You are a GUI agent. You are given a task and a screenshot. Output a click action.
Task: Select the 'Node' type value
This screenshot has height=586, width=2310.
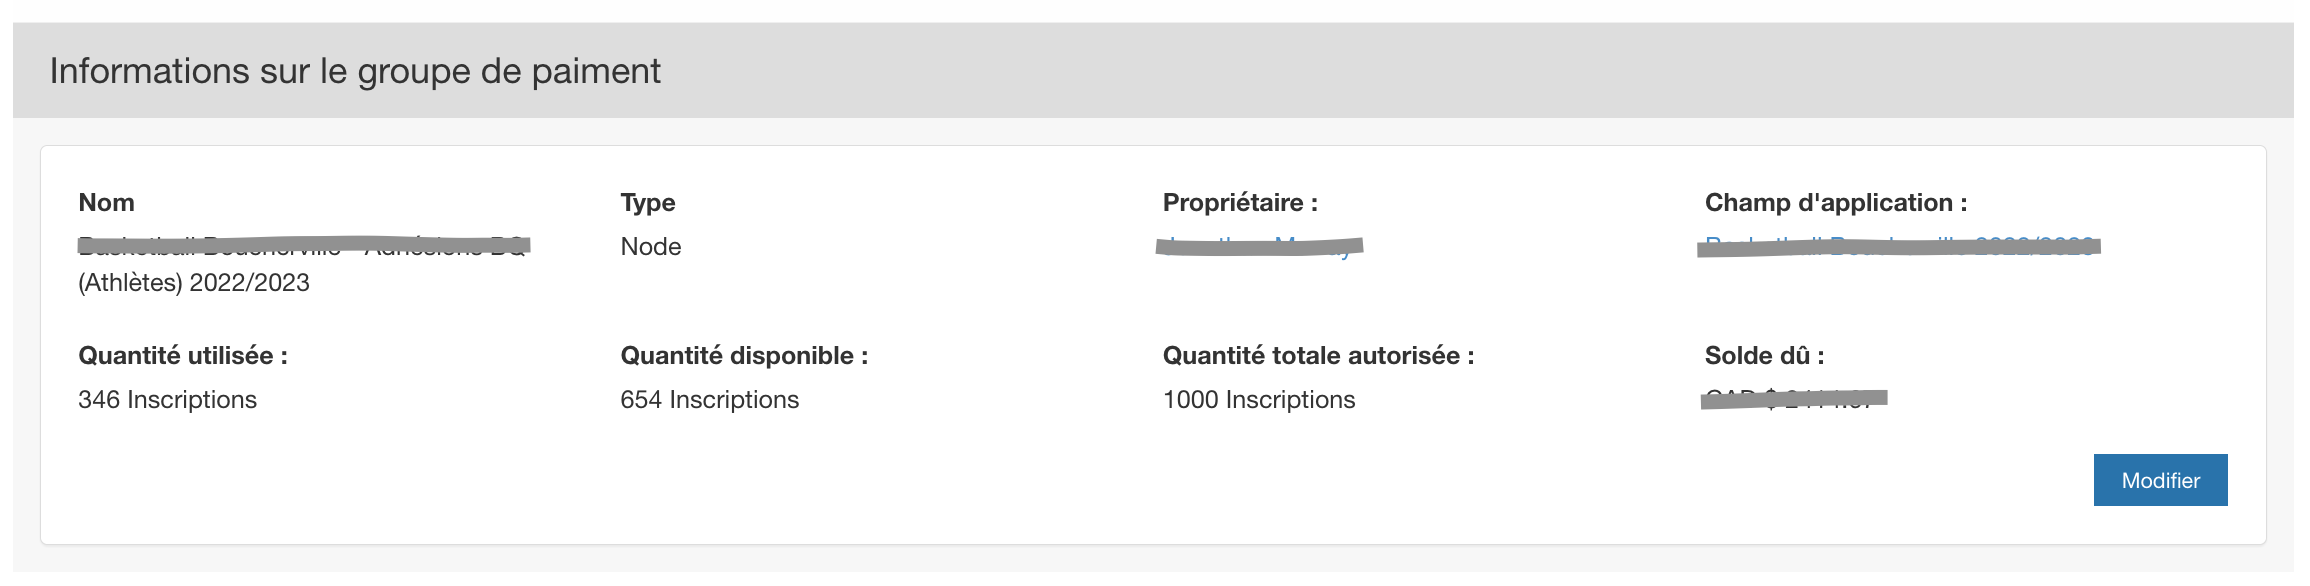click(x=651, y=247)
